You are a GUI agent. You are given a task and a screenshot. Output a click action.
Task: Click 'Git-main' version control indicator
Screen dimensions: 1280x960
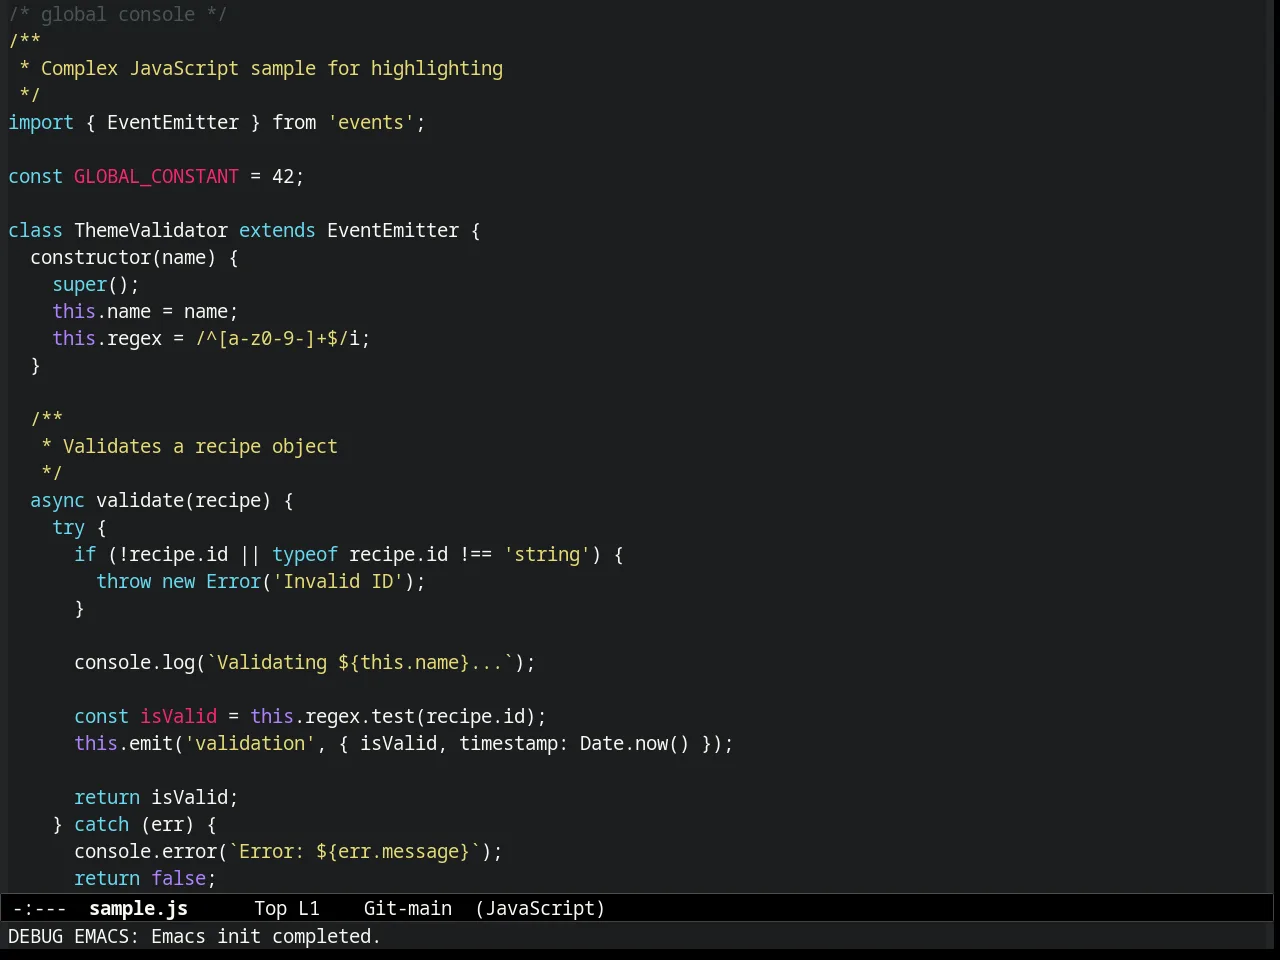point(408,908)
